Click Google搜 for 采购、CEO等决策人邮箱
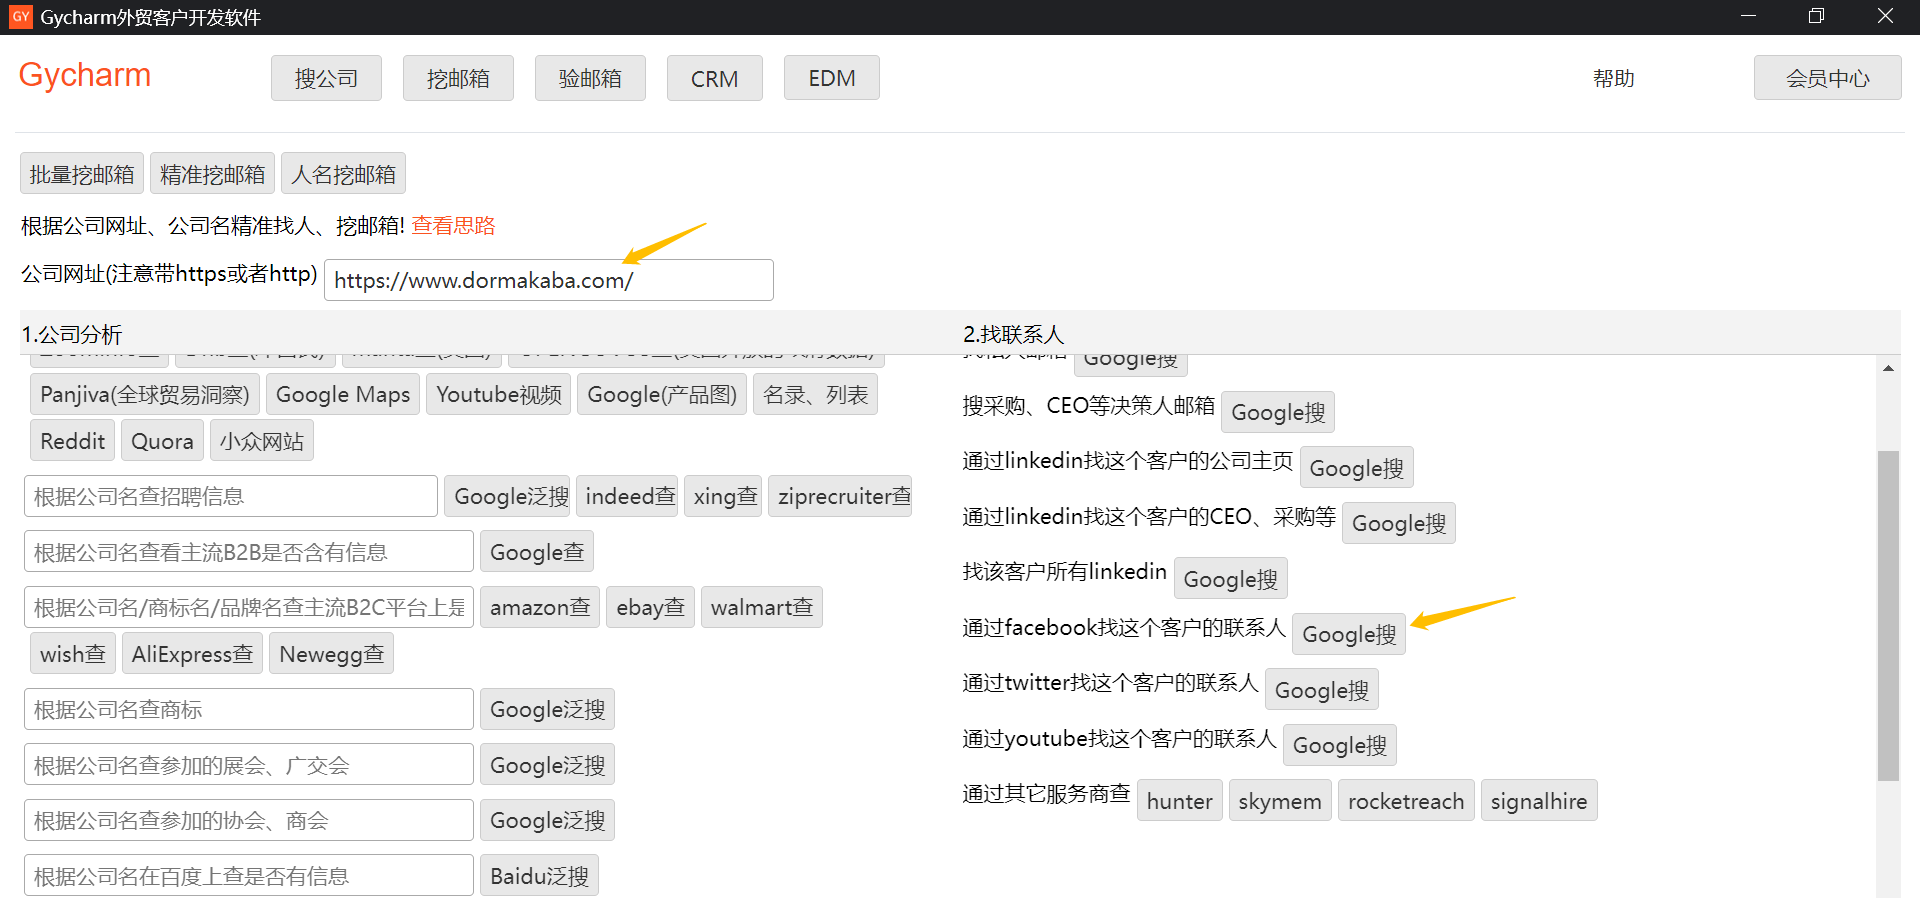 coord(1278,412)
